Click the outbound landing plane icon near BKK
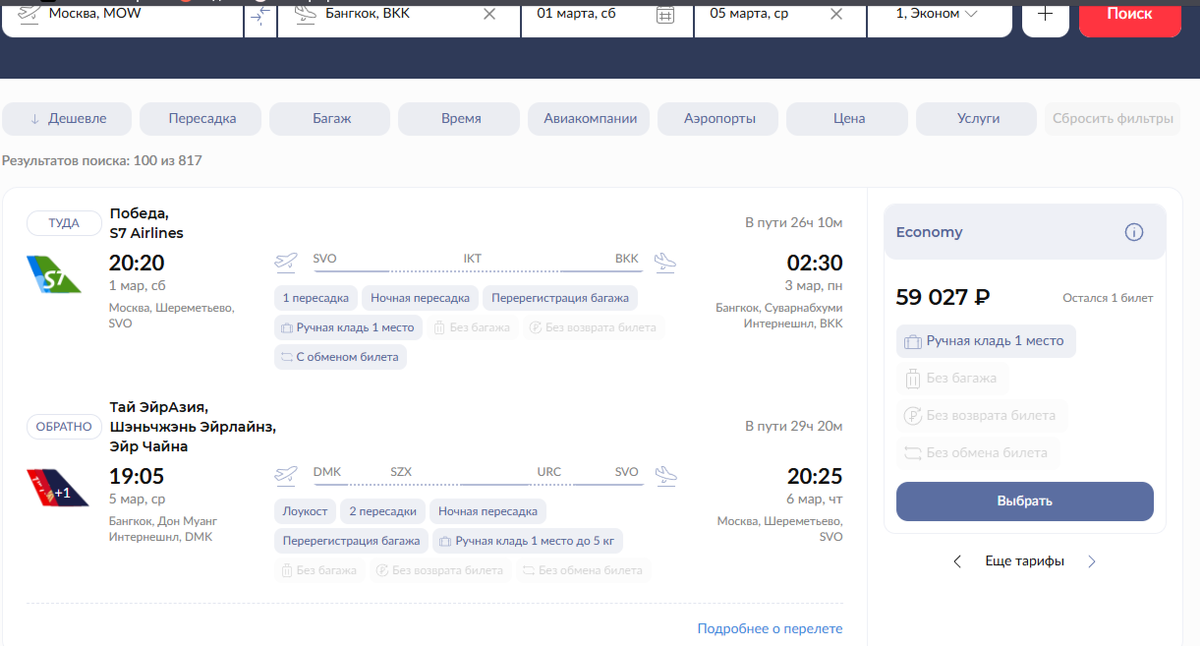 [x=665, y=262]
